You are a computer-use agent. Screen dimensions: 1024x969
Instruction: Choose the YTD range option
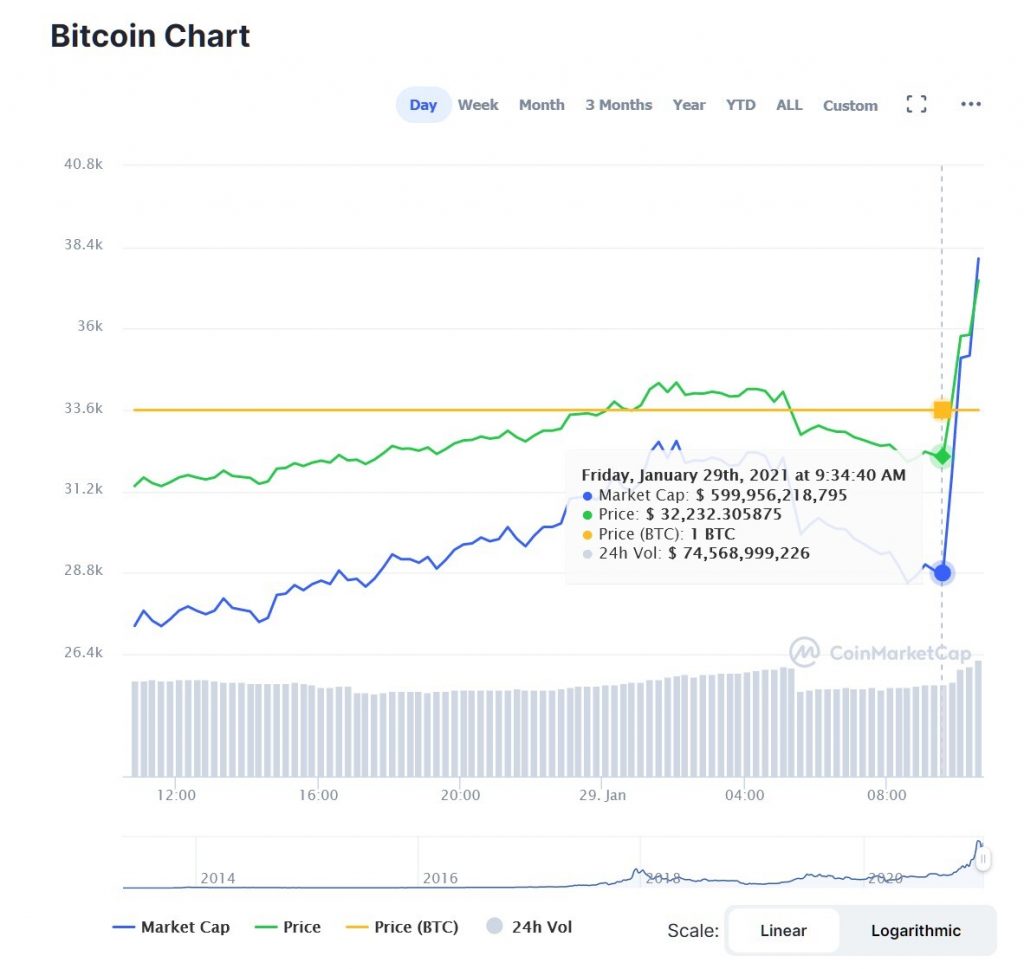pyautogui.click(x=741, y=105)
